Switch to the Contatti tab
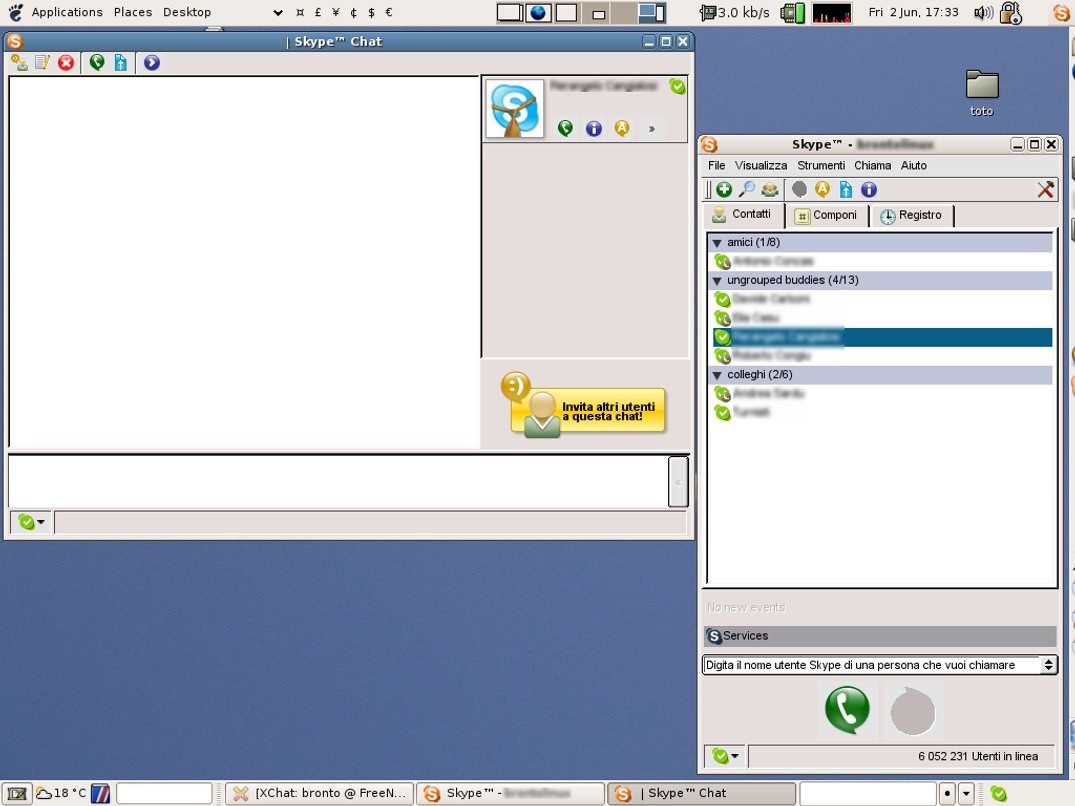1075x806 pixels. 743,215
